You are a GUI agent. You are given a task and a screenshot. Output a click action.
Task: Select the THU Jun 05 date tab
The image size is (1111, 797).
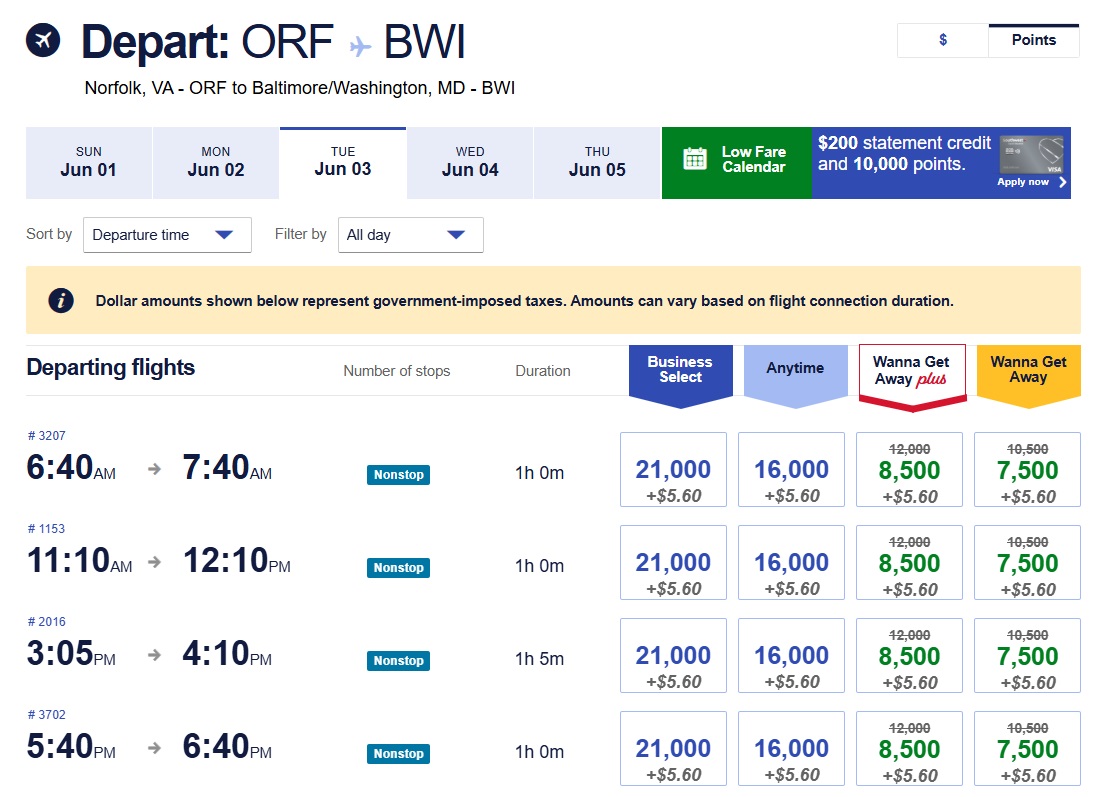coord(597,163)
